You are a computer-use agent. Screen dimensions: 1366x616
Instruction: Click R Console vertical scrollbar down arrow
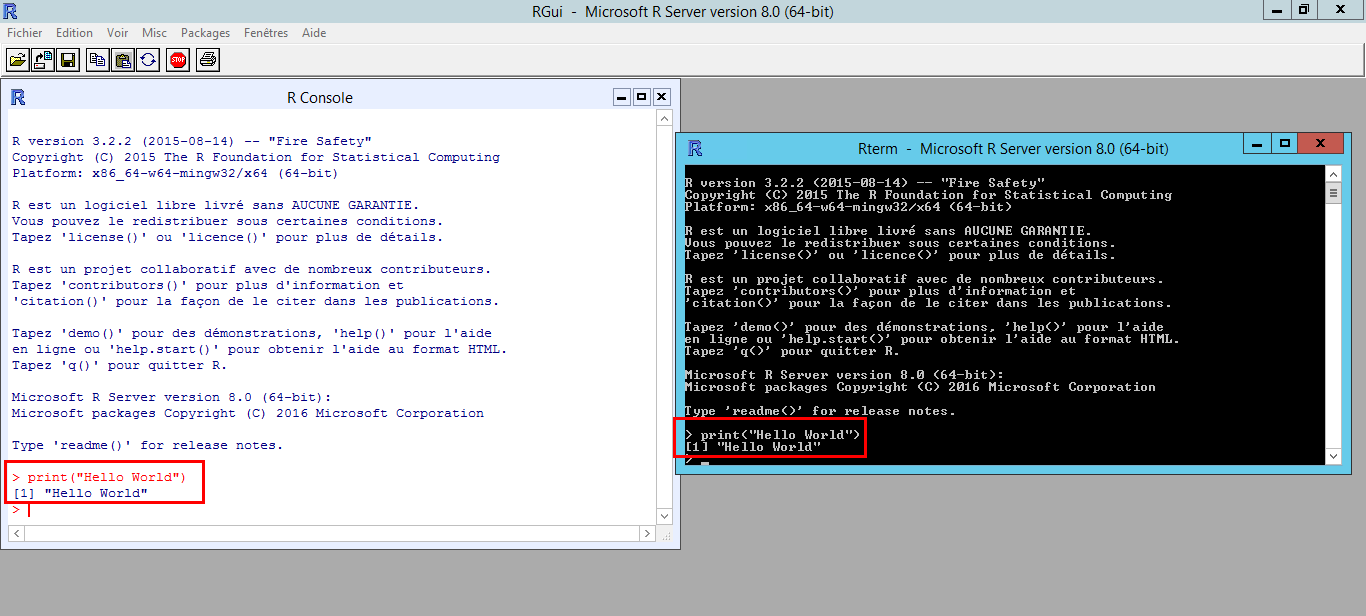pyautogui.click(x=664, y=515)
